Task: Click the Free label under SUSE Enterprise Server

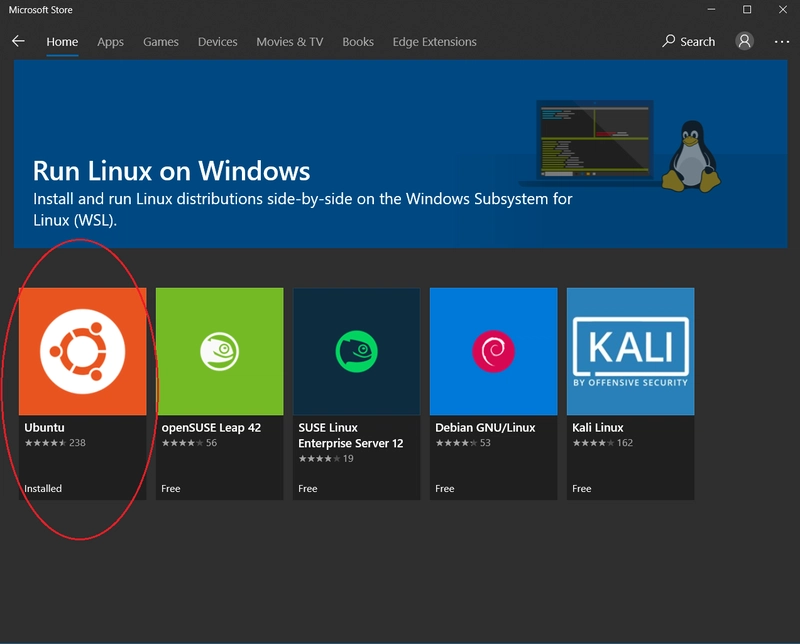Action: point(308,488)
